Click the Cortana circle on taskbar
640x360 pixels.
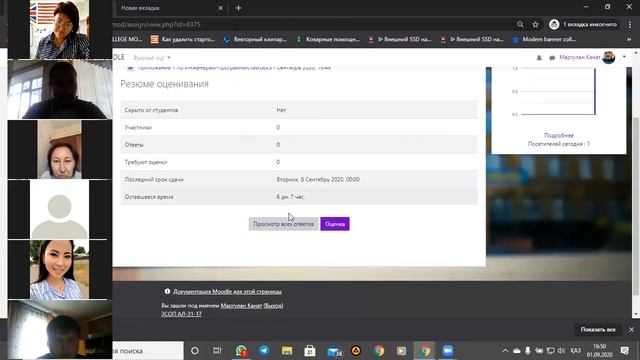pyautogui.click(x=195, y=351)
